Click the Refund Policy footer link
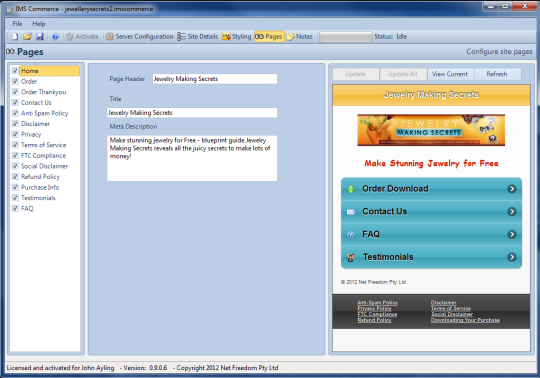540x378 pixels. pyautogui.click(x=374, y=320)
